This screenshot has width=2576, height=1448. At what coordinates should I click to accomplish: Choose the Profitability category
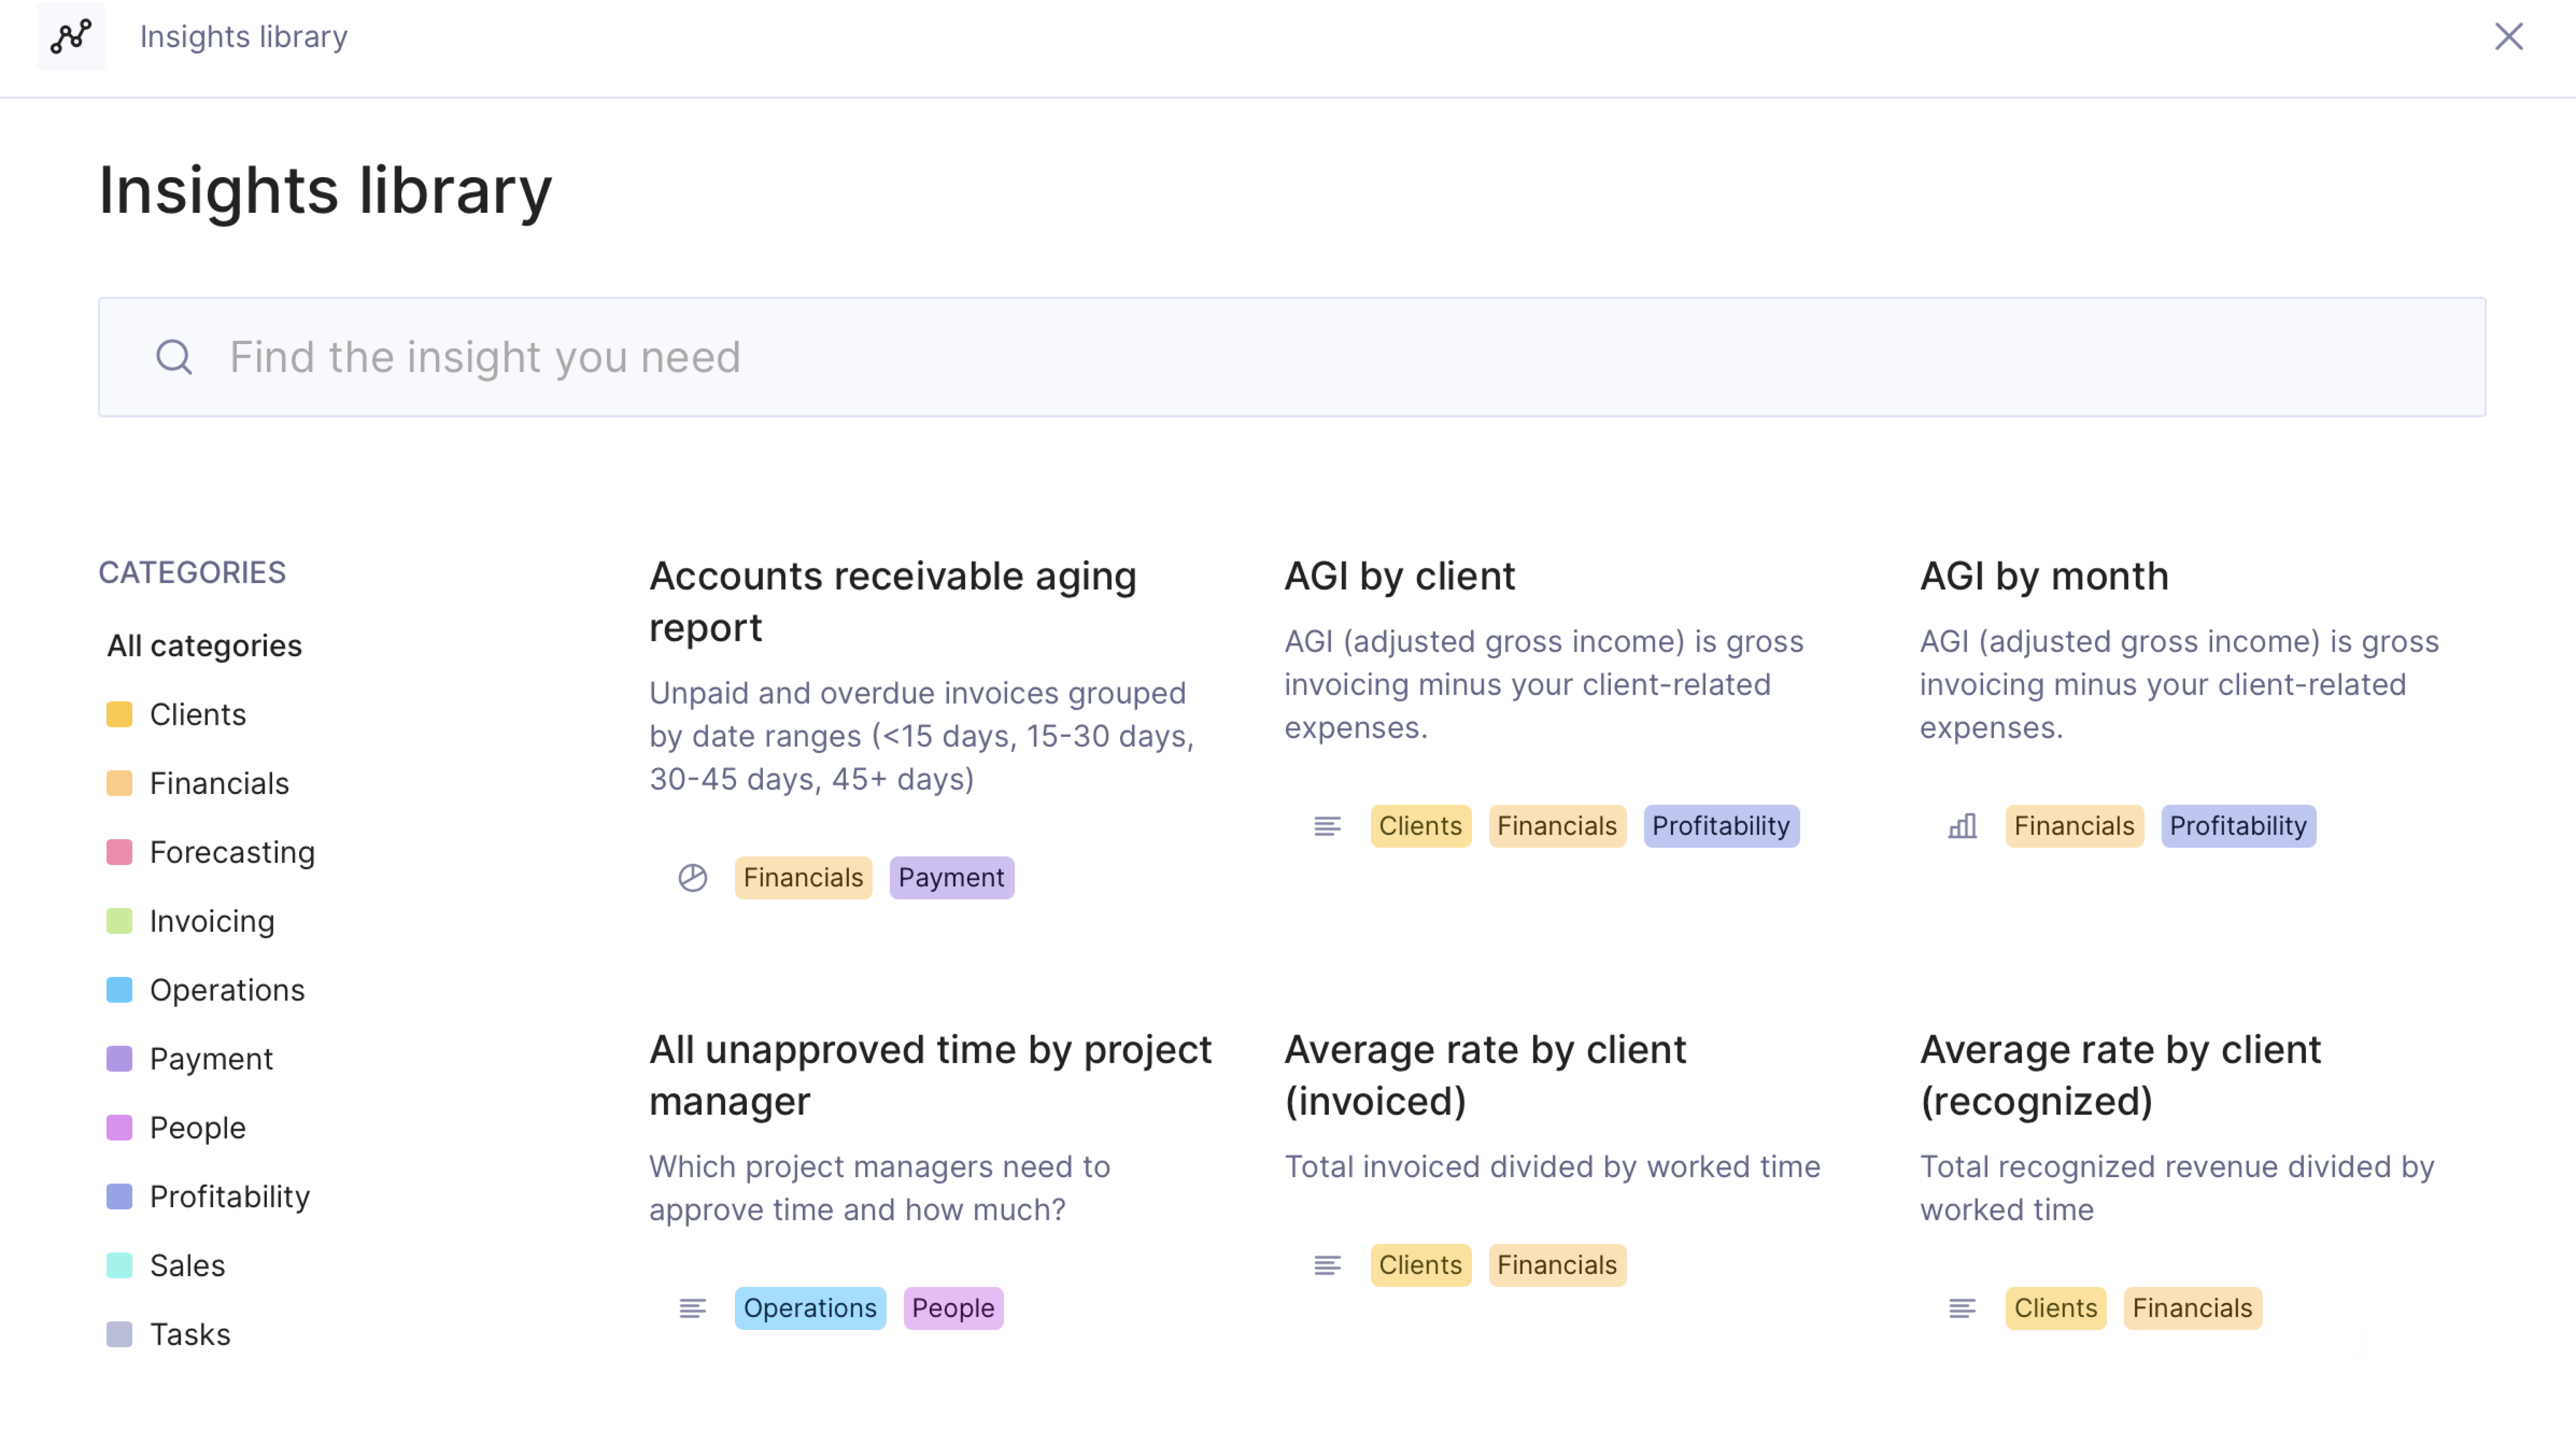pyautogui.click(x=229, y=1196)
